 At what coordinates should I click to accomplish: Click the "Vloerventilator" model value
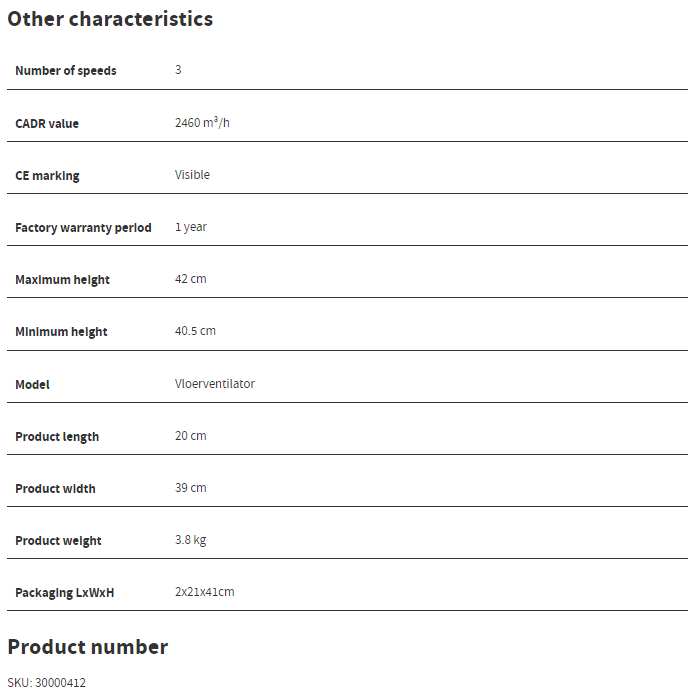point(215,384)
